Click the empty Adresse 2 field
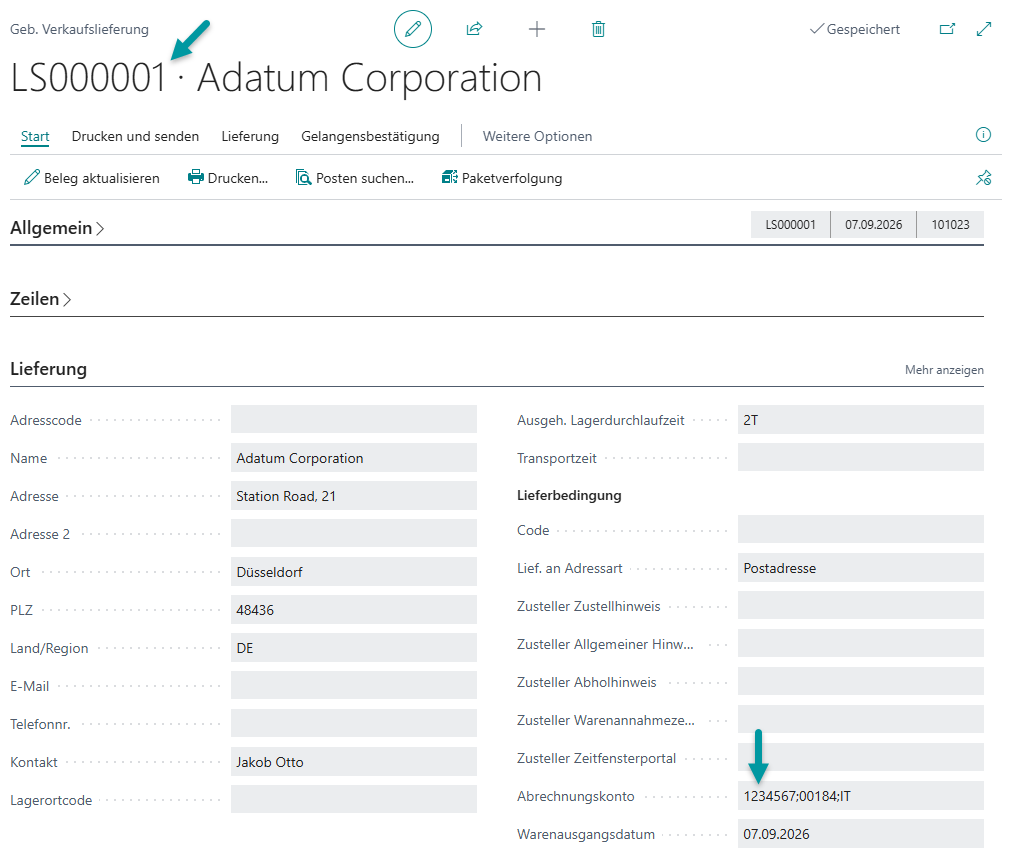 coord(354,534)
